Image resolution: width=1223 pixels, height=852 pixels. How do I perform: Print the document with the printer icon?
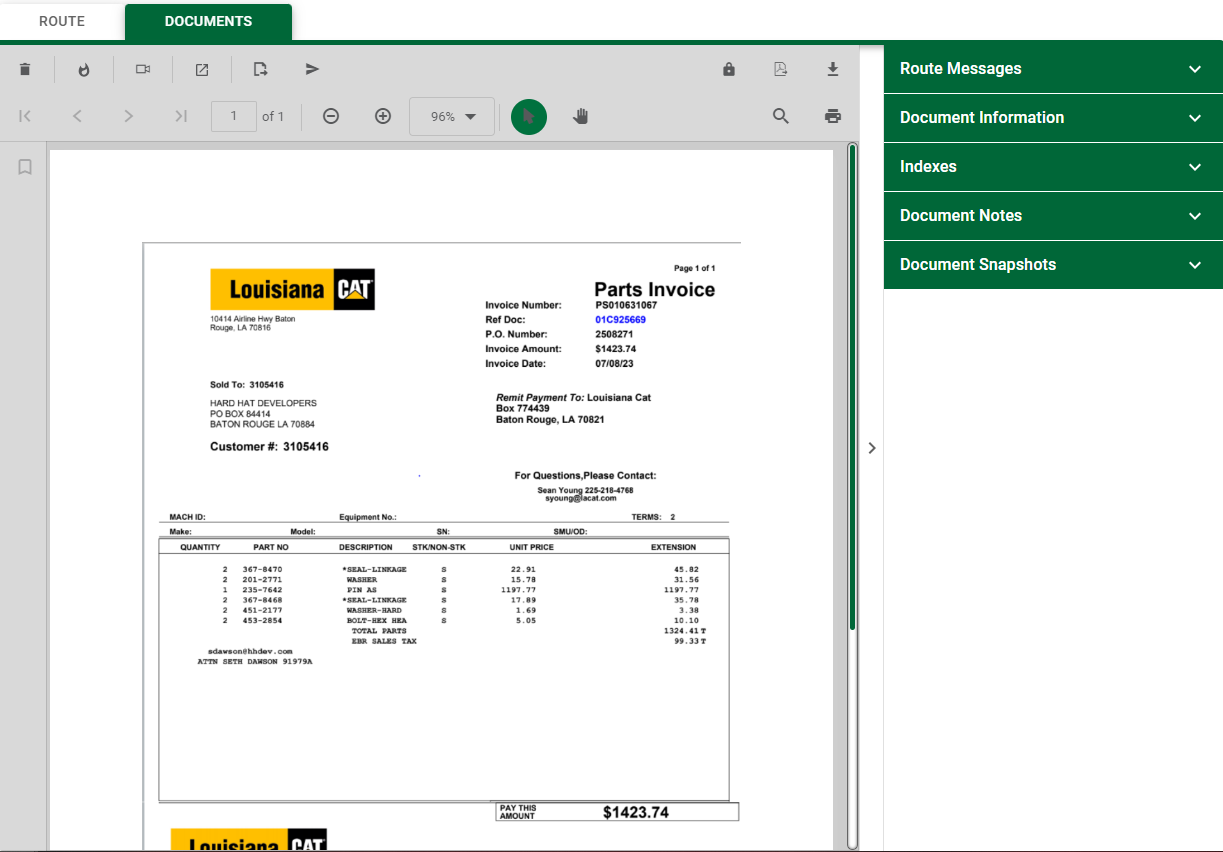point(833,116)
